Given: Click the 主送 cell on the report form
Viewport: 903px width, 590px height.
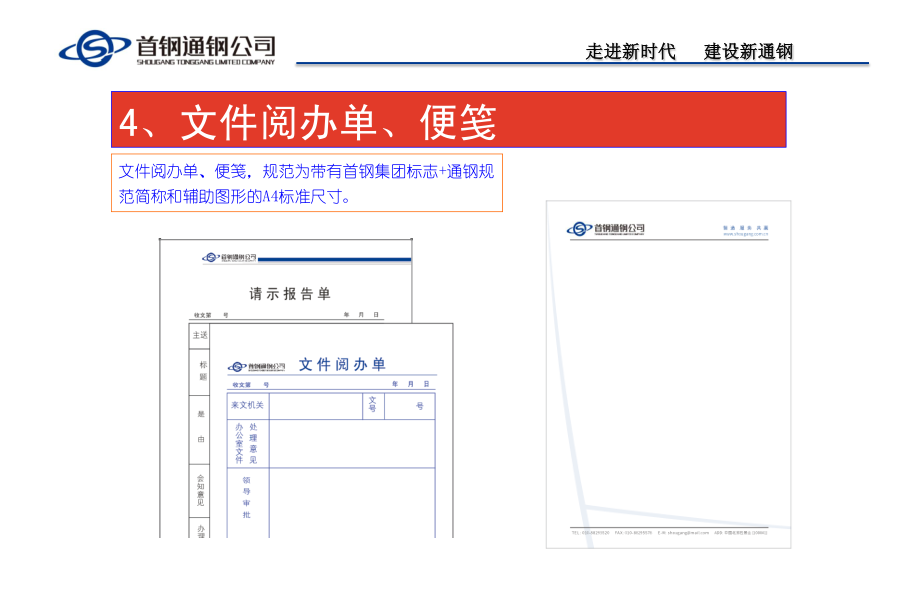Looking at the screenshot, I should tap(200, 335).
